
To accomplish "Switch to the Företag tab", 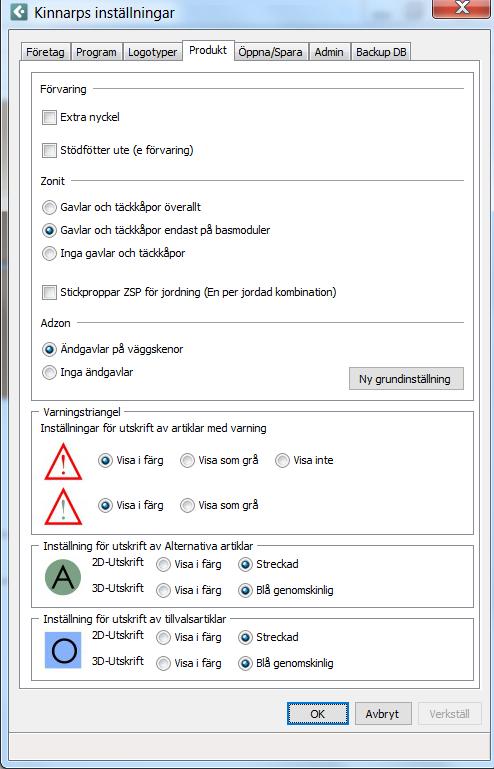I will click(45, 52).
